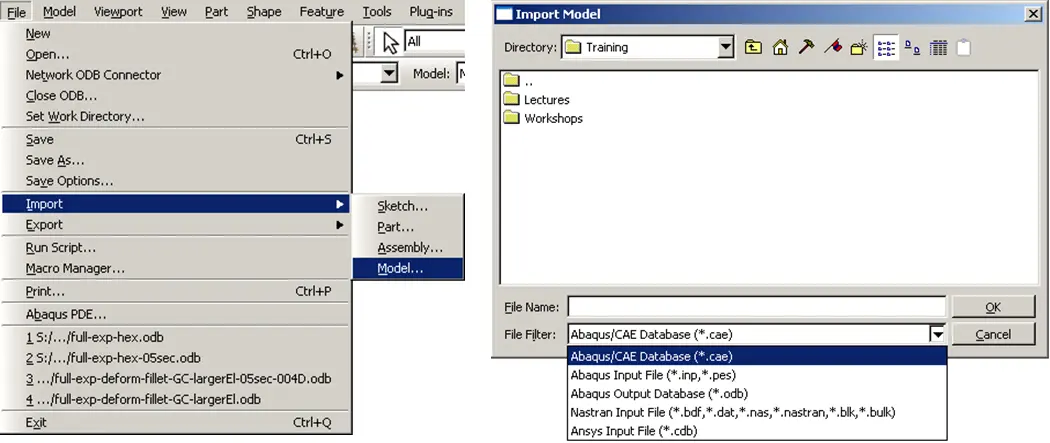This screenshot has width=1050, height=443.
Task: Select Run Script... menu entry
Action: 175,248
